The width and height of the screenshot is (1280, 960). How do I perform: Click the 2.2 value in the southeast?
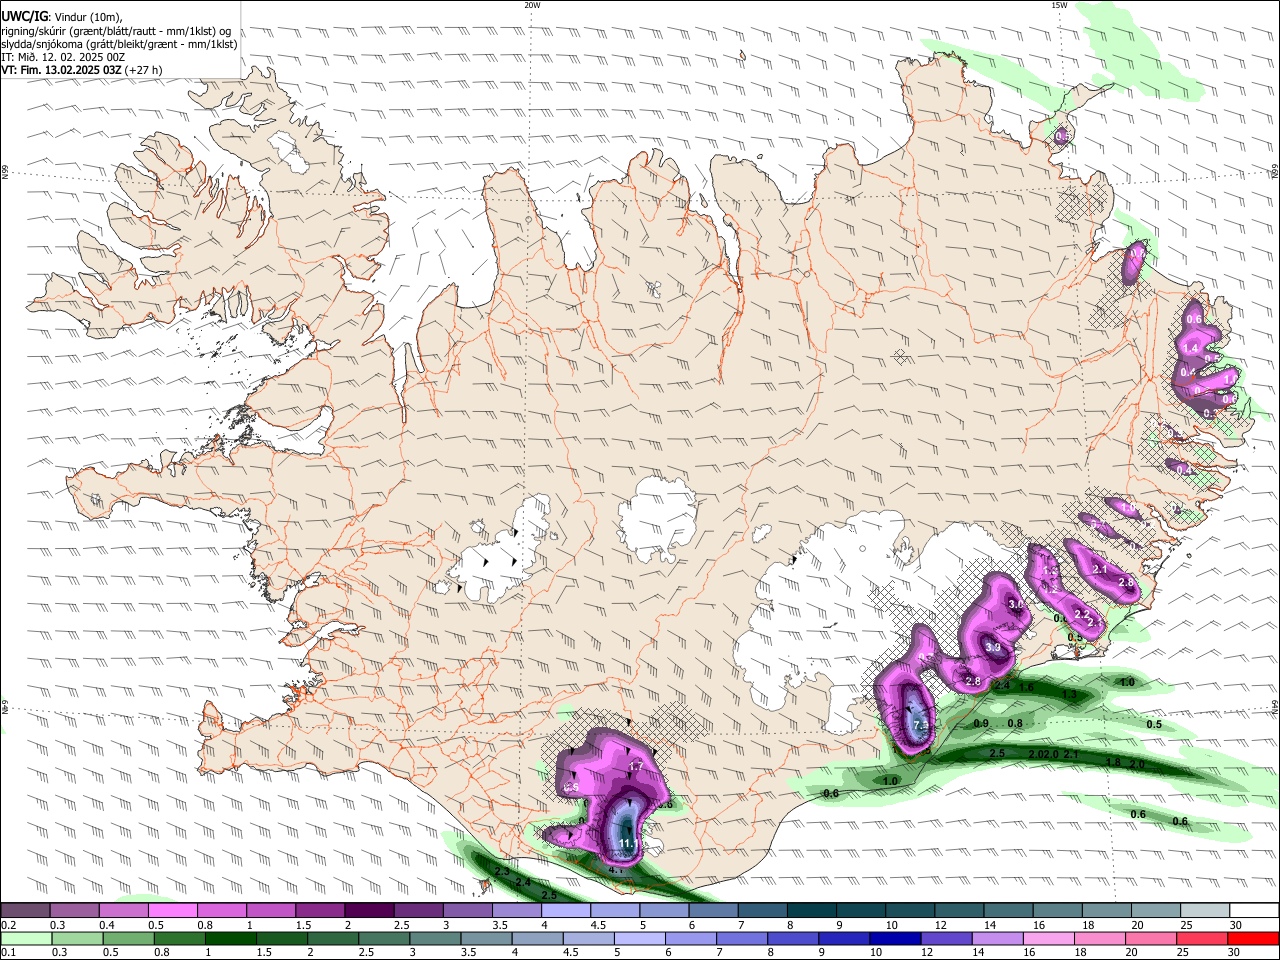click(x=1081, y=614)
